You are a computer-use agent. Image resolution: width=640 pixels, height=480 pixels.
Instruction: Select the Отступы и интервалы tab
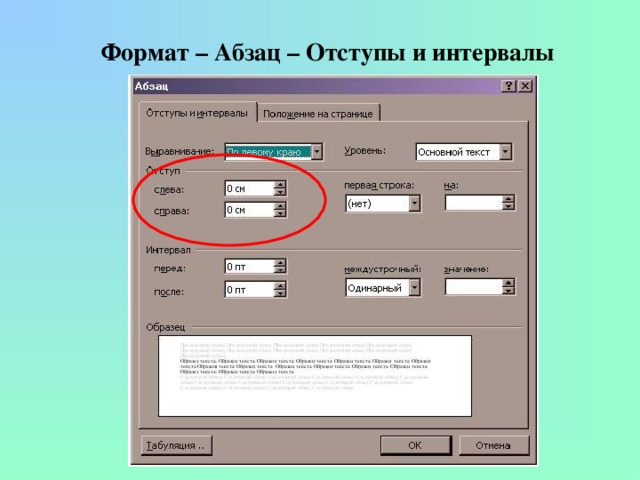pos(197,113)
